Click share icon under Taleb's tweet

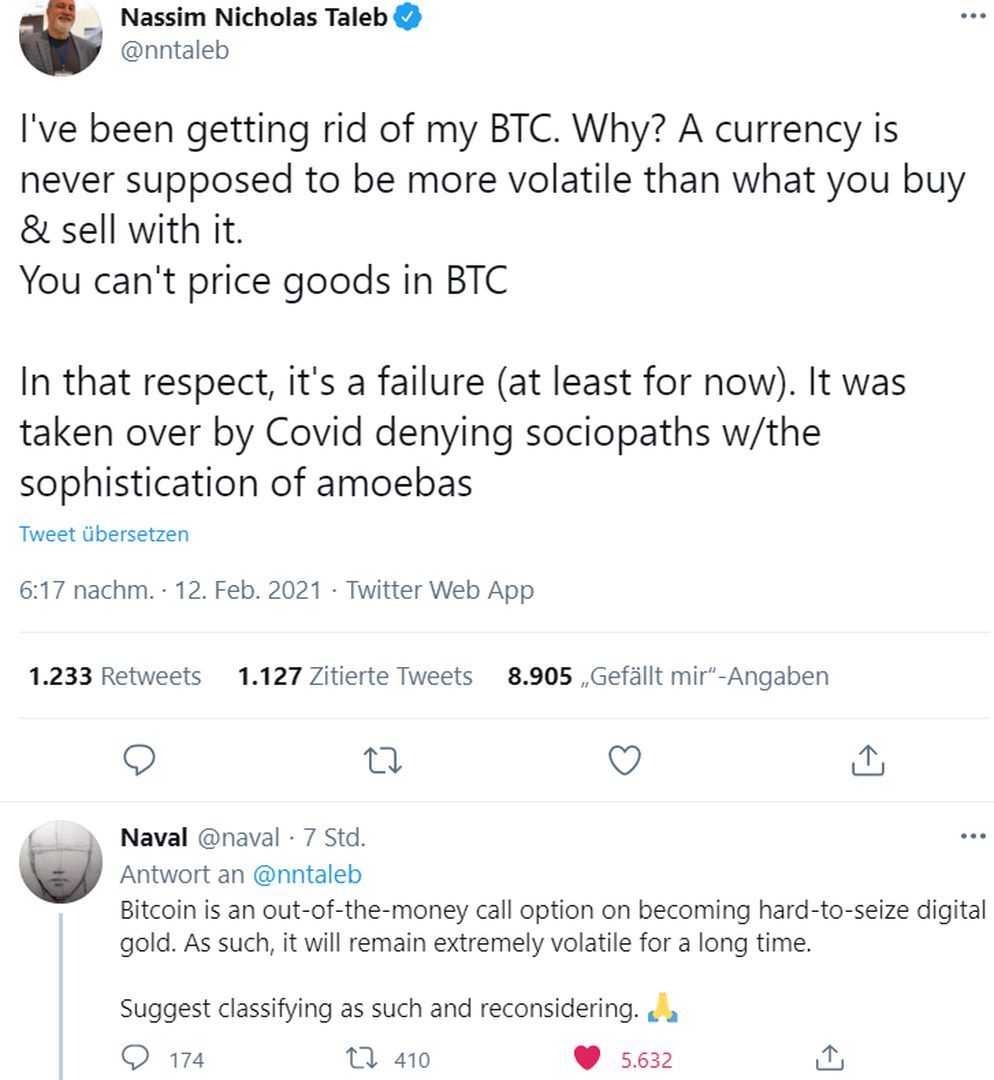click(867, 762)
